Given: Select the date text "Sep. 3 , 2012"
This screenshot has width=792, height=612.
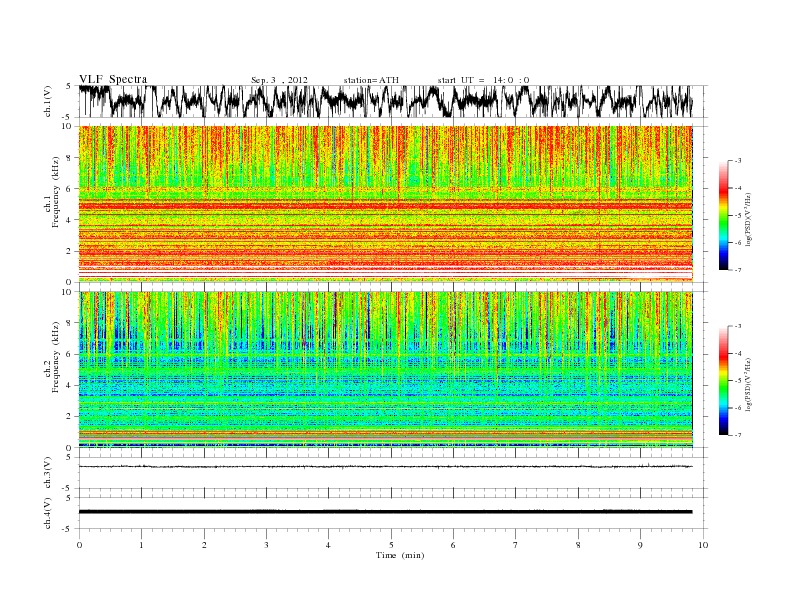Looking at the screenshot, I should click(x=279, y=80).
